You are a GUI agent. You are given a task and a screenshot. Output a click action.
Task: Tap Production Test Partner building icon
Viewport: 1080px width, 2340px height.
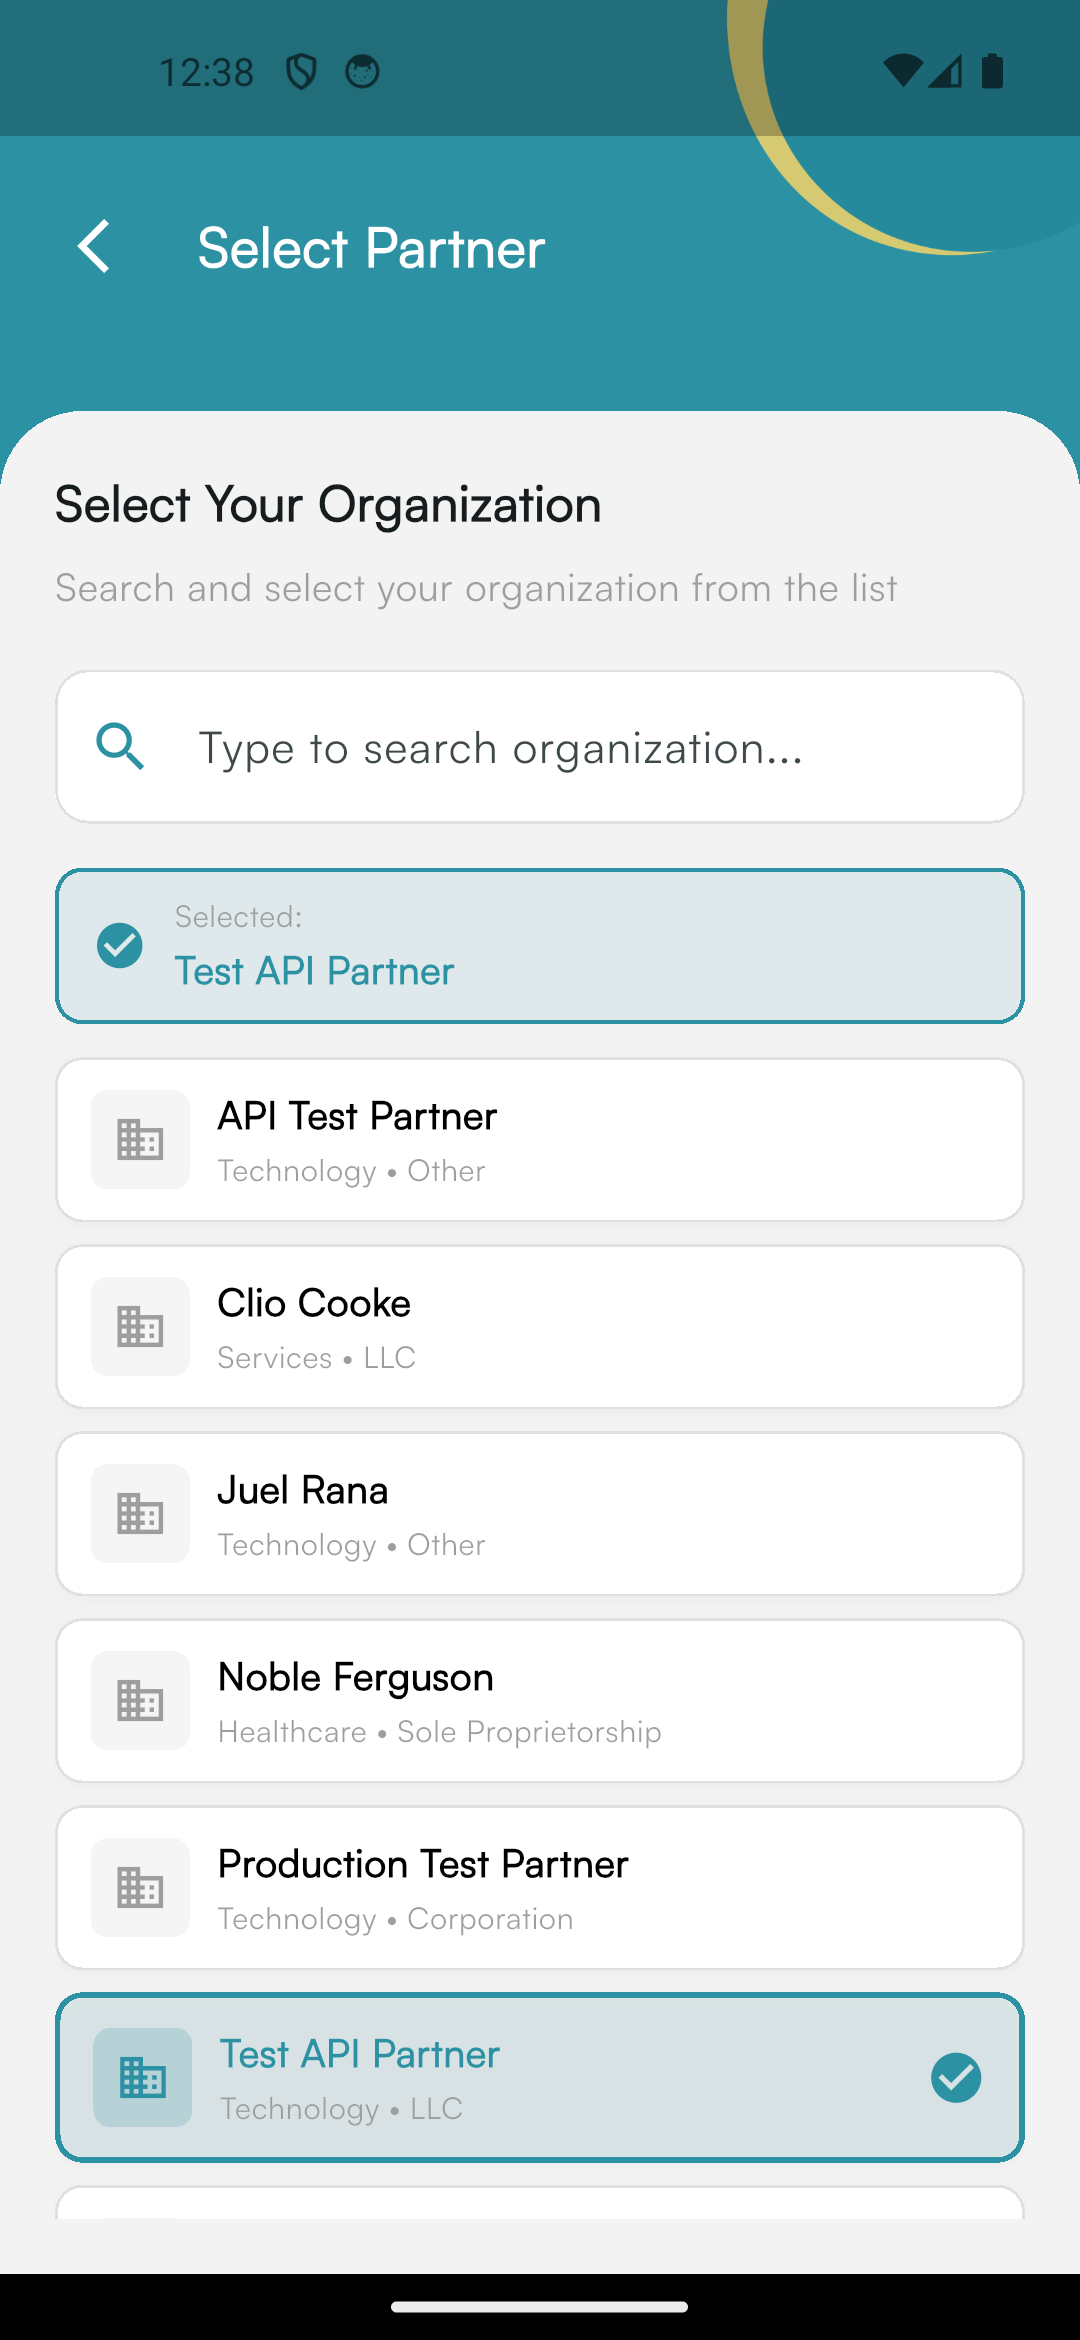coord(140,1888)
